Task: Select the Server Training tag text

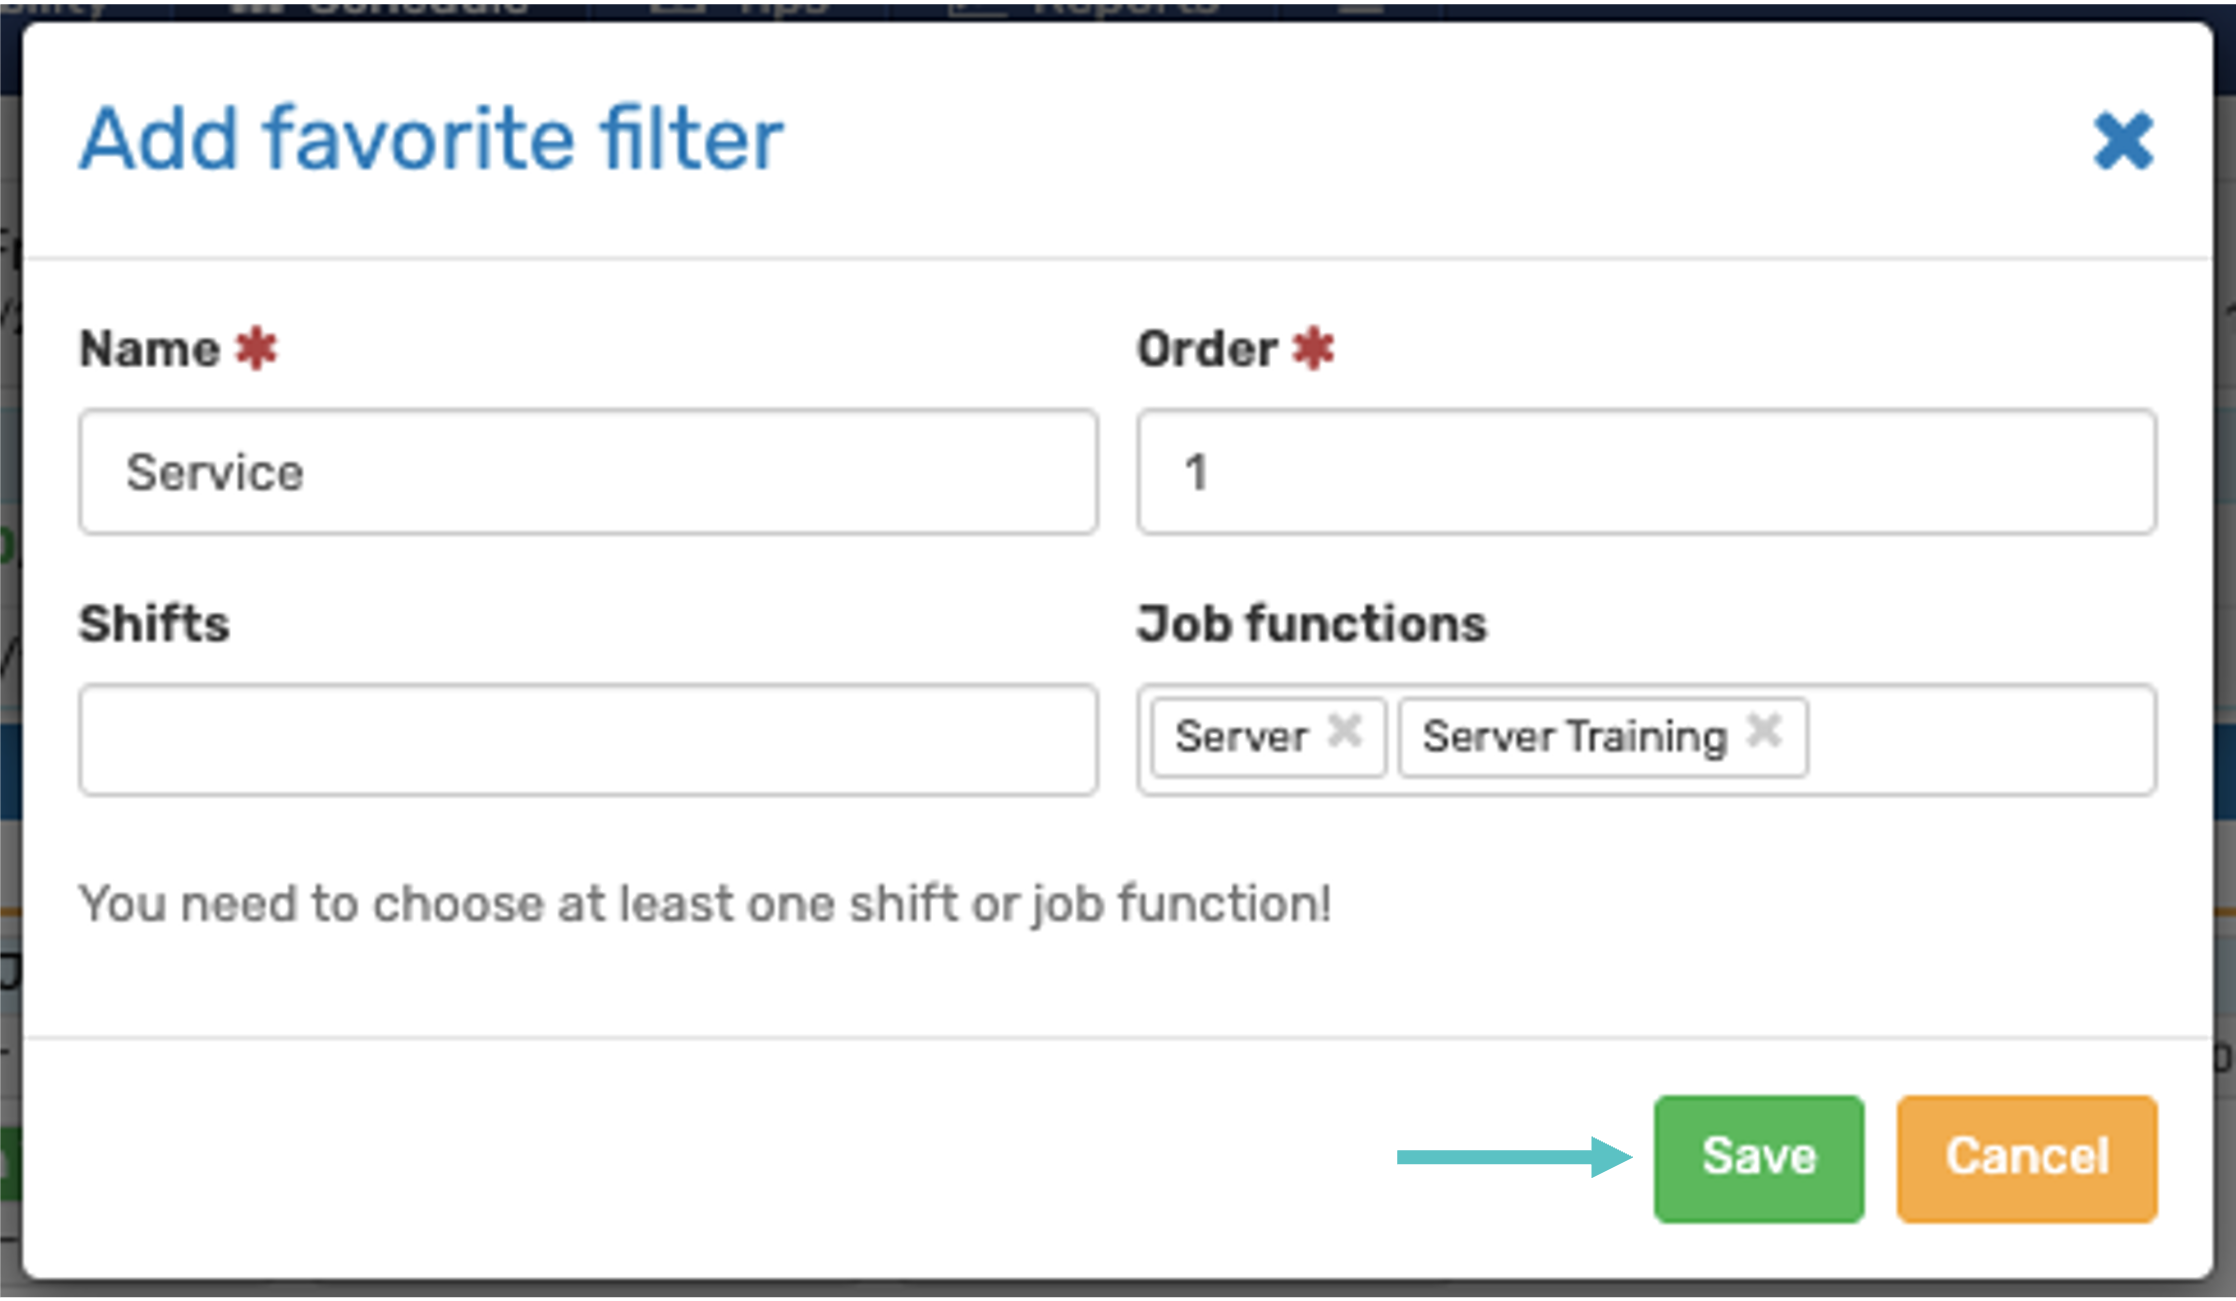Action: click(1574, 737)
